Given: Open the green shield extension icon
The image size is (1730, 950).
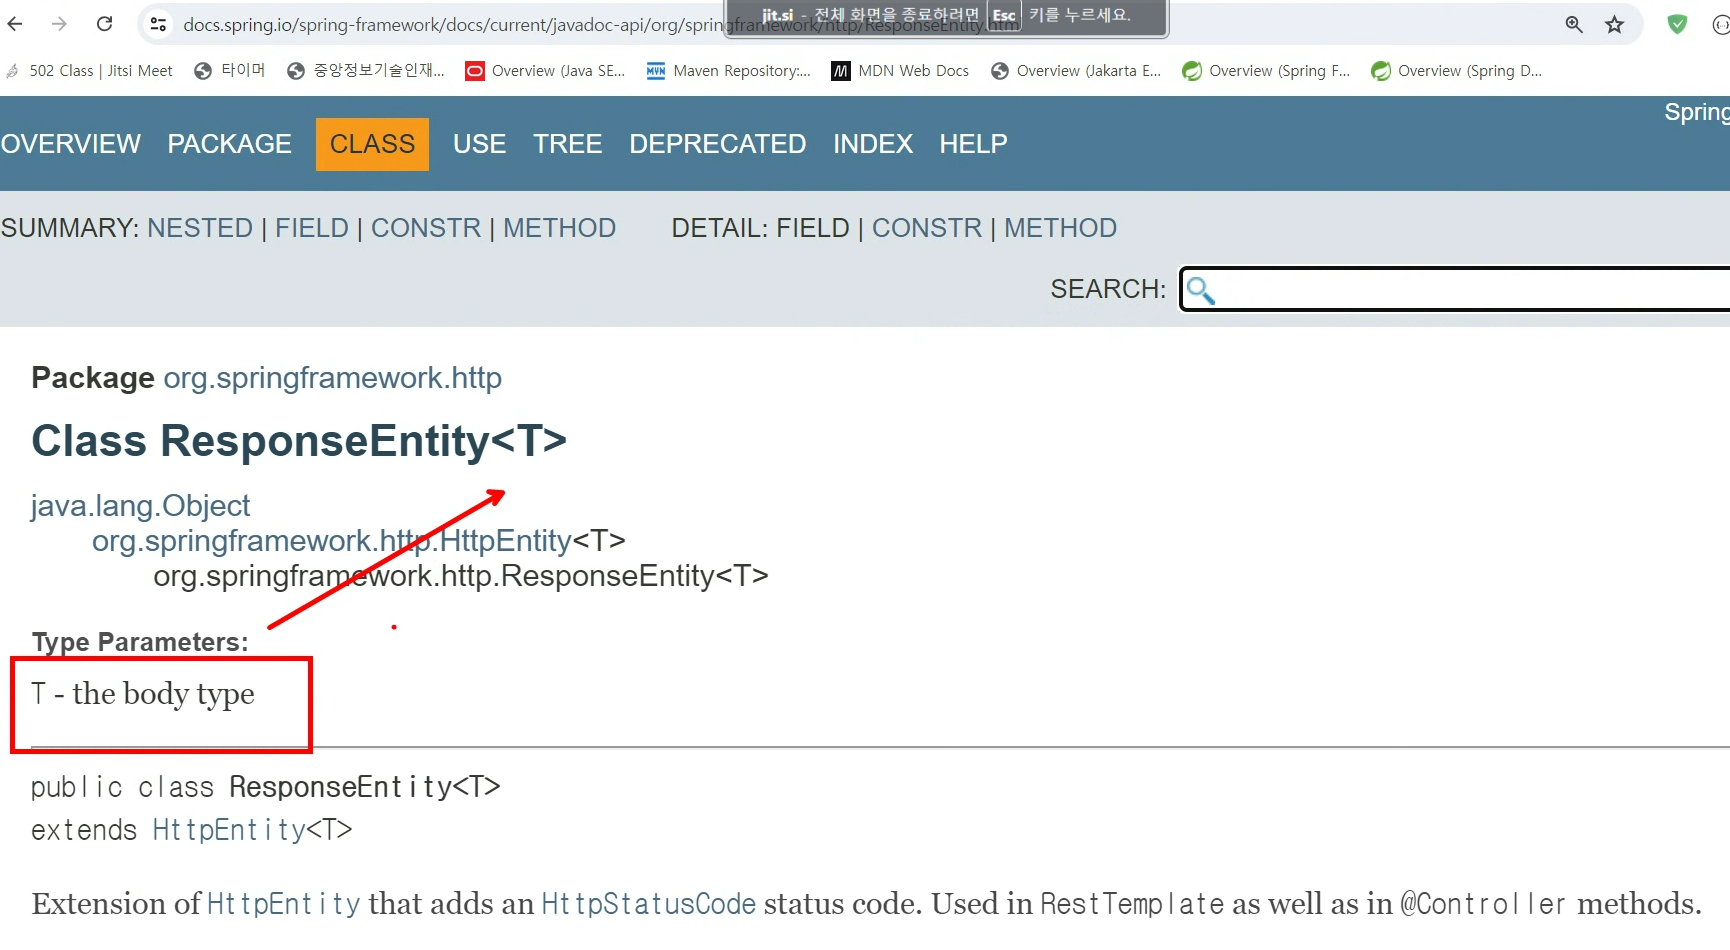Looking at the screenshot, I should point(1678,25).
